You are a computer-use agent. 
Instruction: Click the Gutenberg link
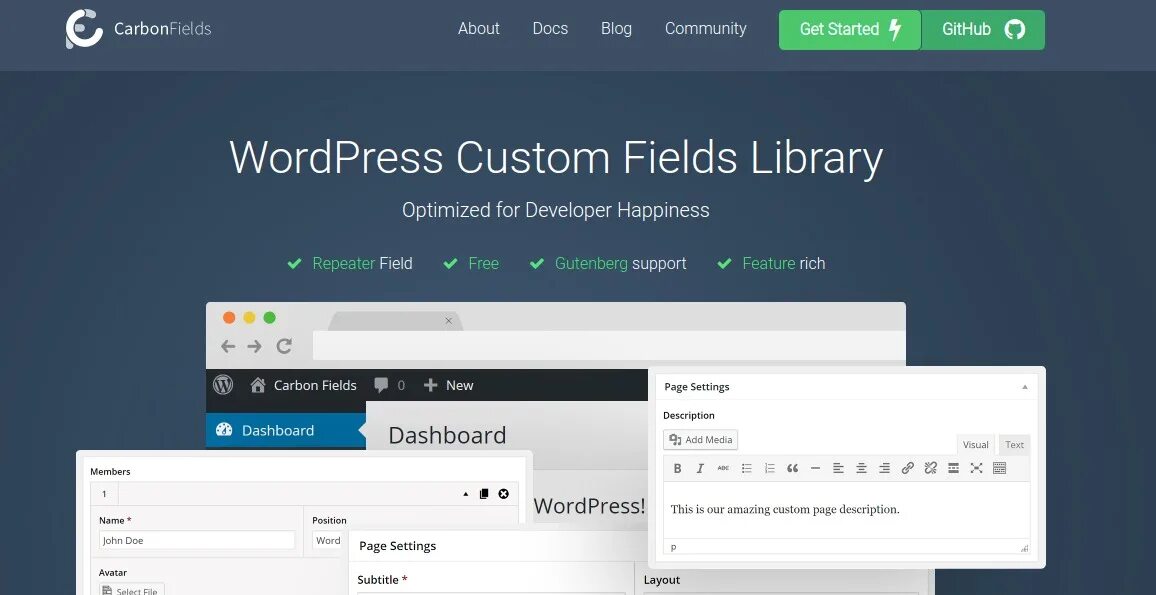[x=591, y=263]
